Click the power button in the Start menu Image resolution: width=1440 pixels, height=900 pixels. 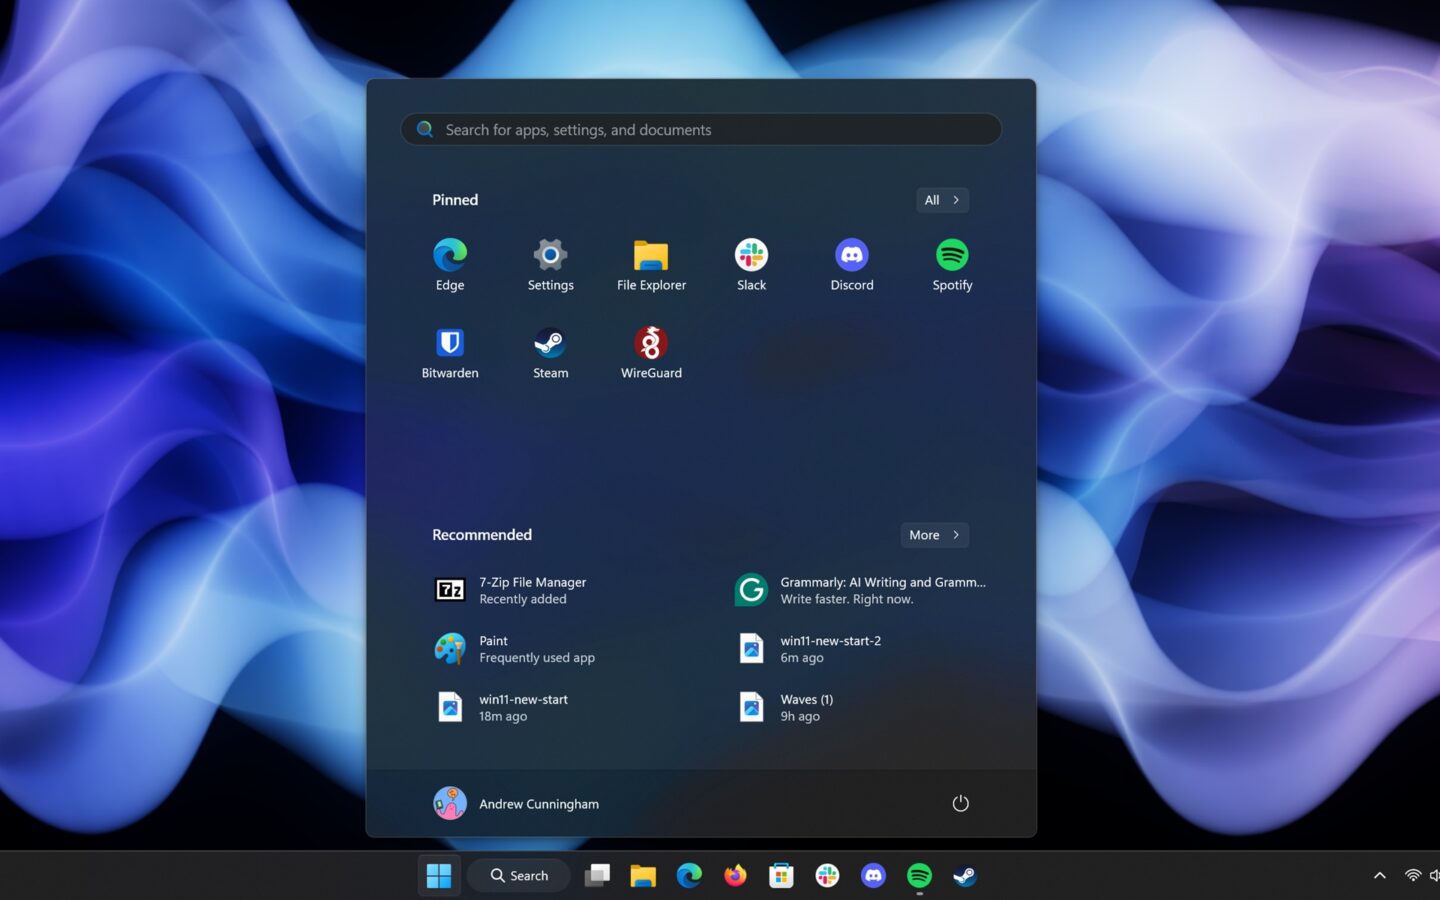point(960,803)
